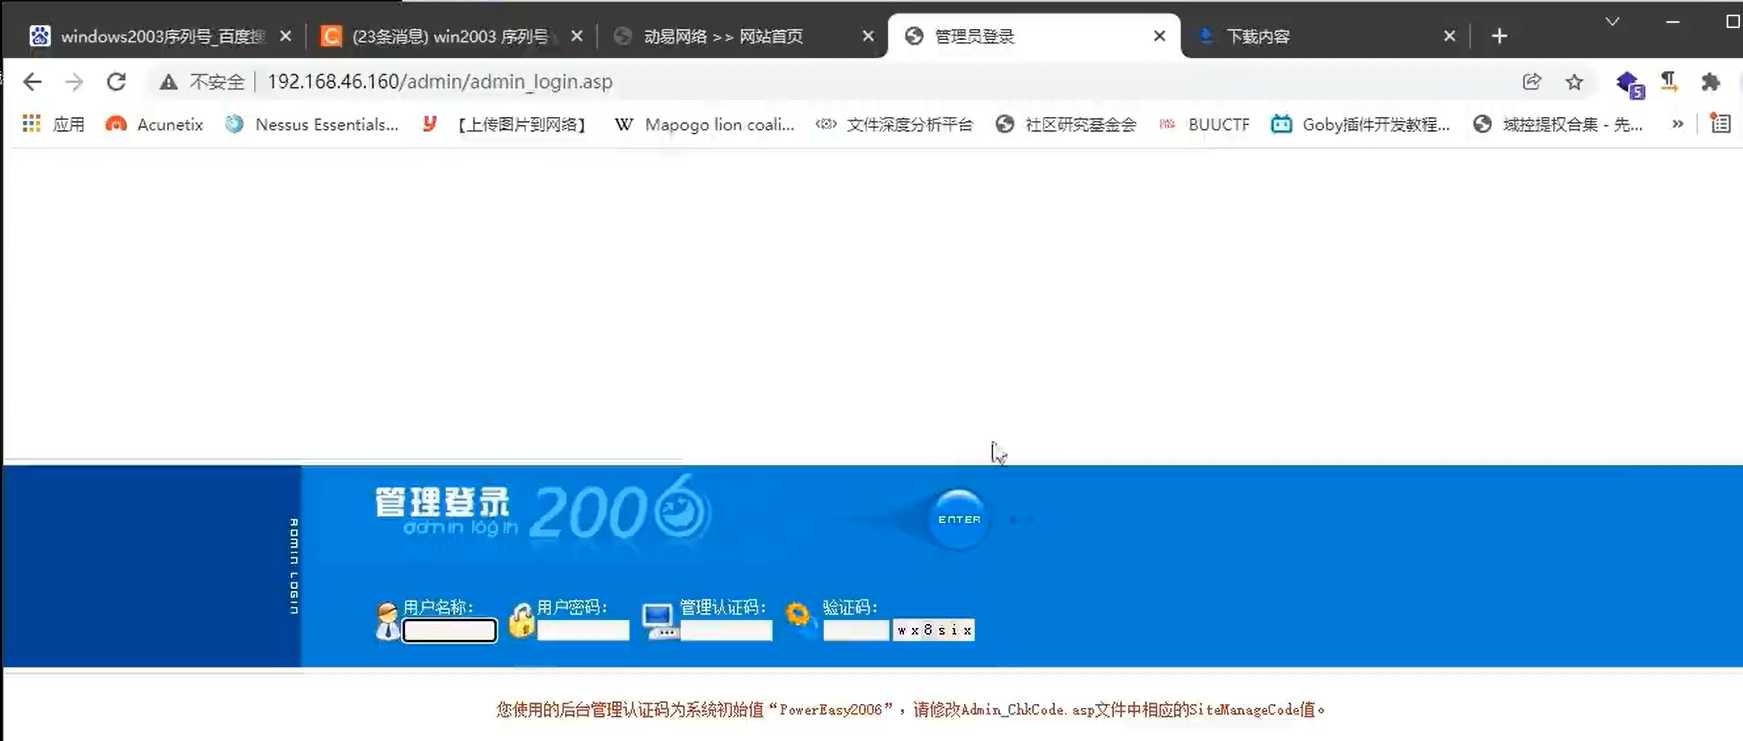1743x741 pixels.
Task: Switch to the 动易网络 网站首页 tab
Action: (740, 36)
